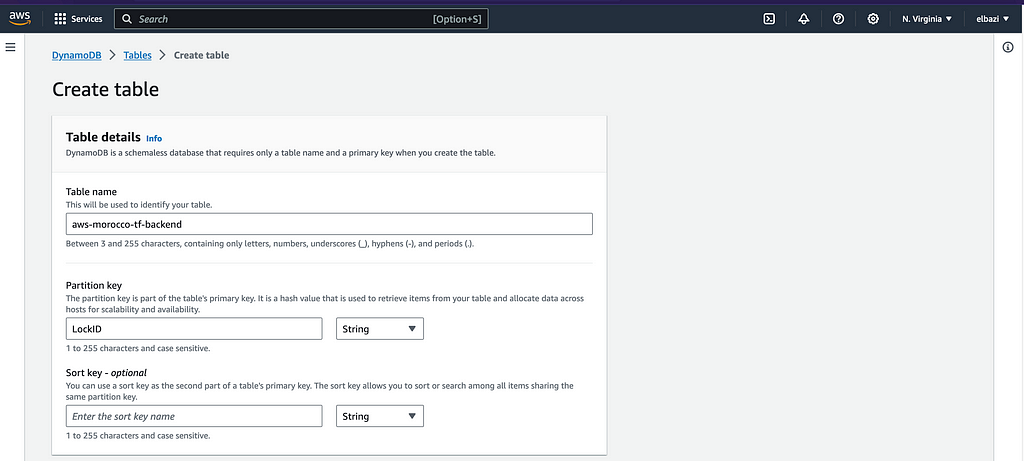Expand the hamburger side navigation
This screenshot has height=461, width=1024.
coord(10,47)
